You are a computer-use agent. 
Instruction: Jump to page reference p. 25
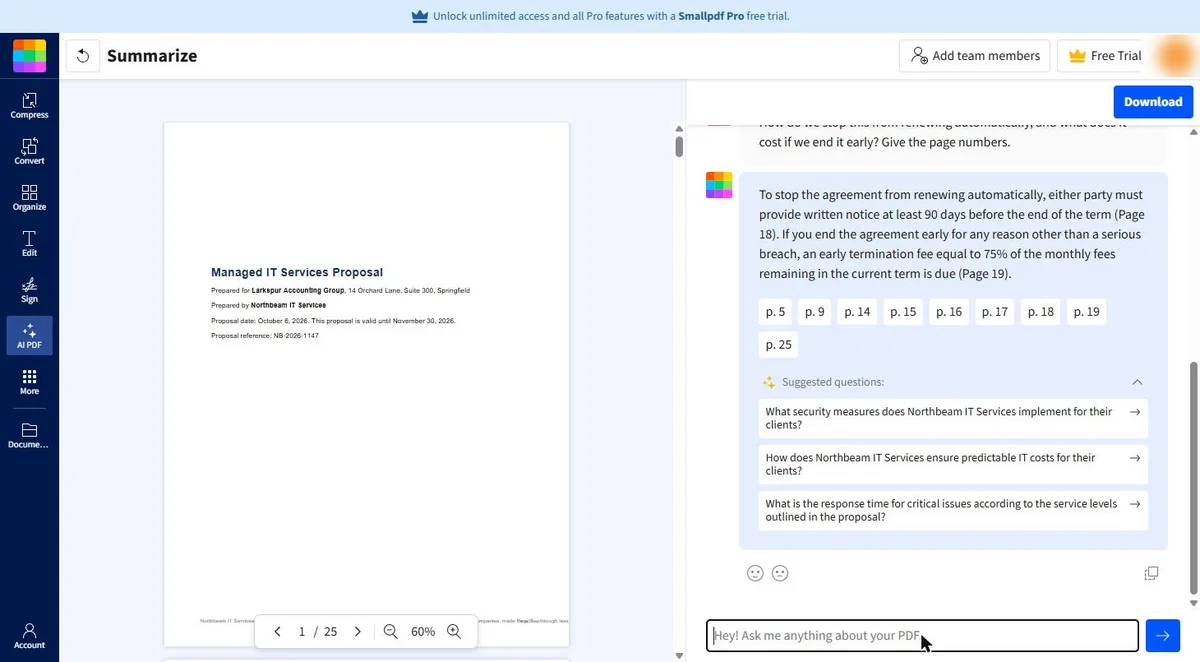[x=778, y=344]
